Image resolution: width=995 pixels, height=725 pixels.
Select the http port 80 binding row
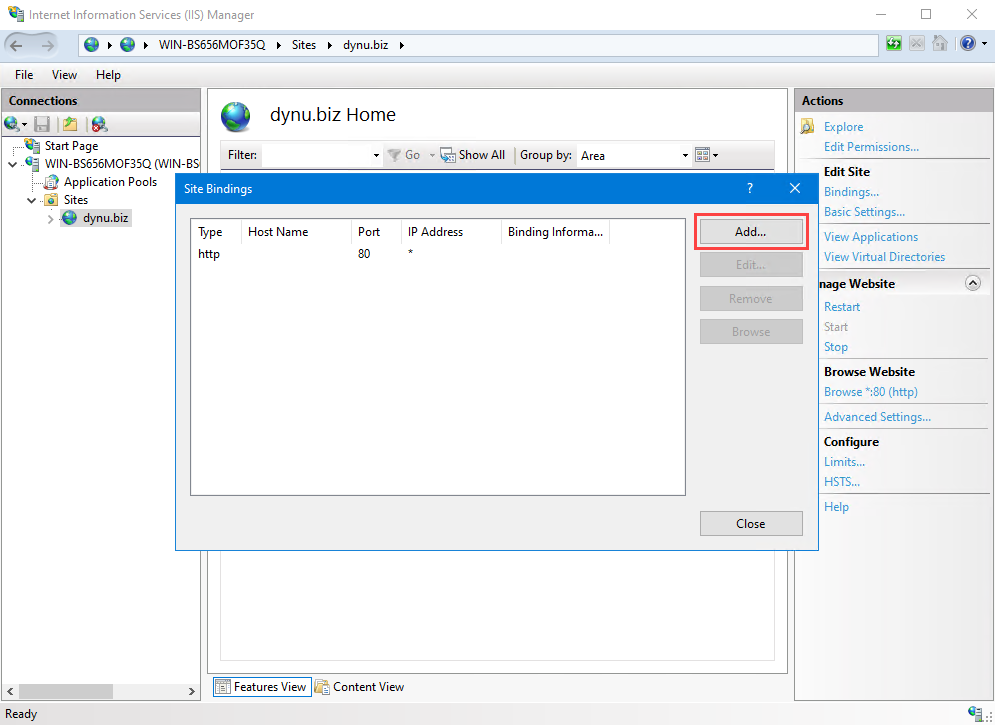click(438, 254)
